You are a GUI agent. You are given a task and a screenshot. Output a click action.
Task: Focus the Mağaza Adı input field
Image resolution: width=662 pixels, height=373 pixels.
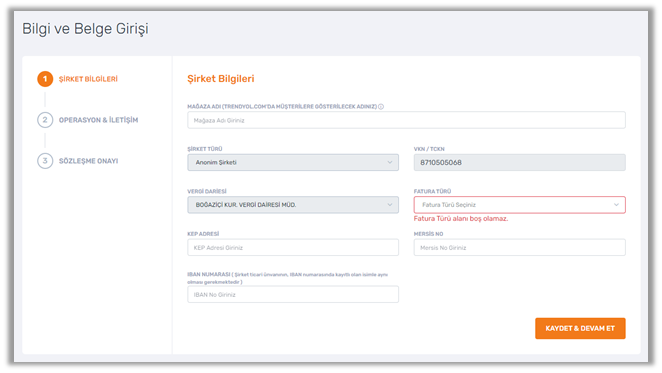[406, 120]
